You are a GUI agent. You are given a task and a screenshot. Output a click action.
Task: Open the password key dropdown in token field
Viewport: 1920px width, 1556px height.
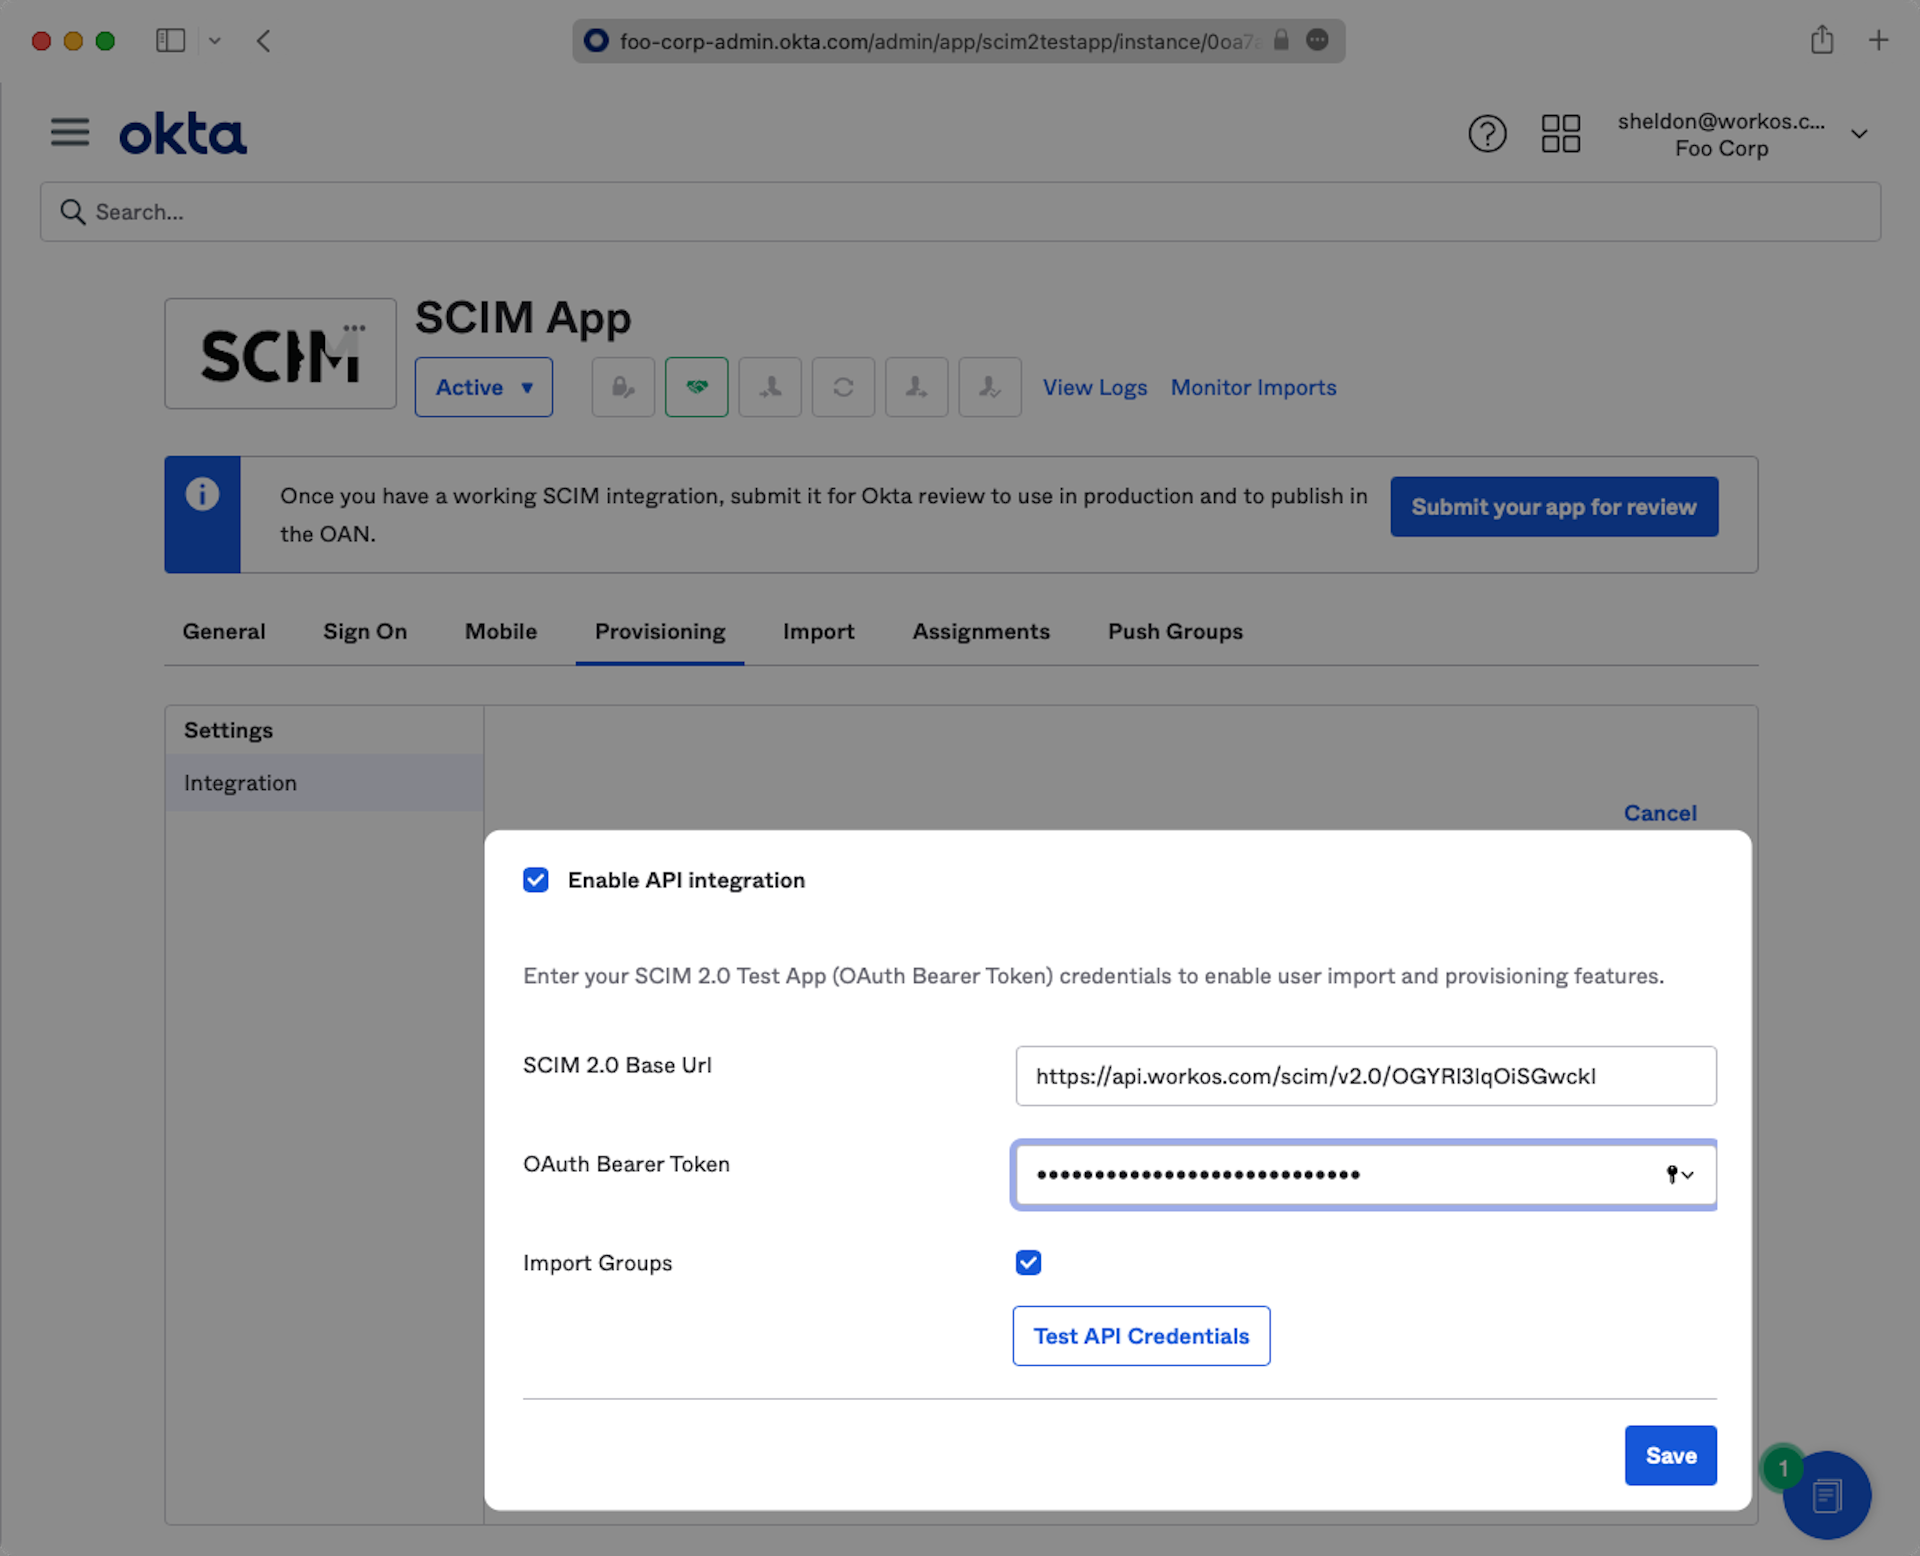coord(1680,1175)
